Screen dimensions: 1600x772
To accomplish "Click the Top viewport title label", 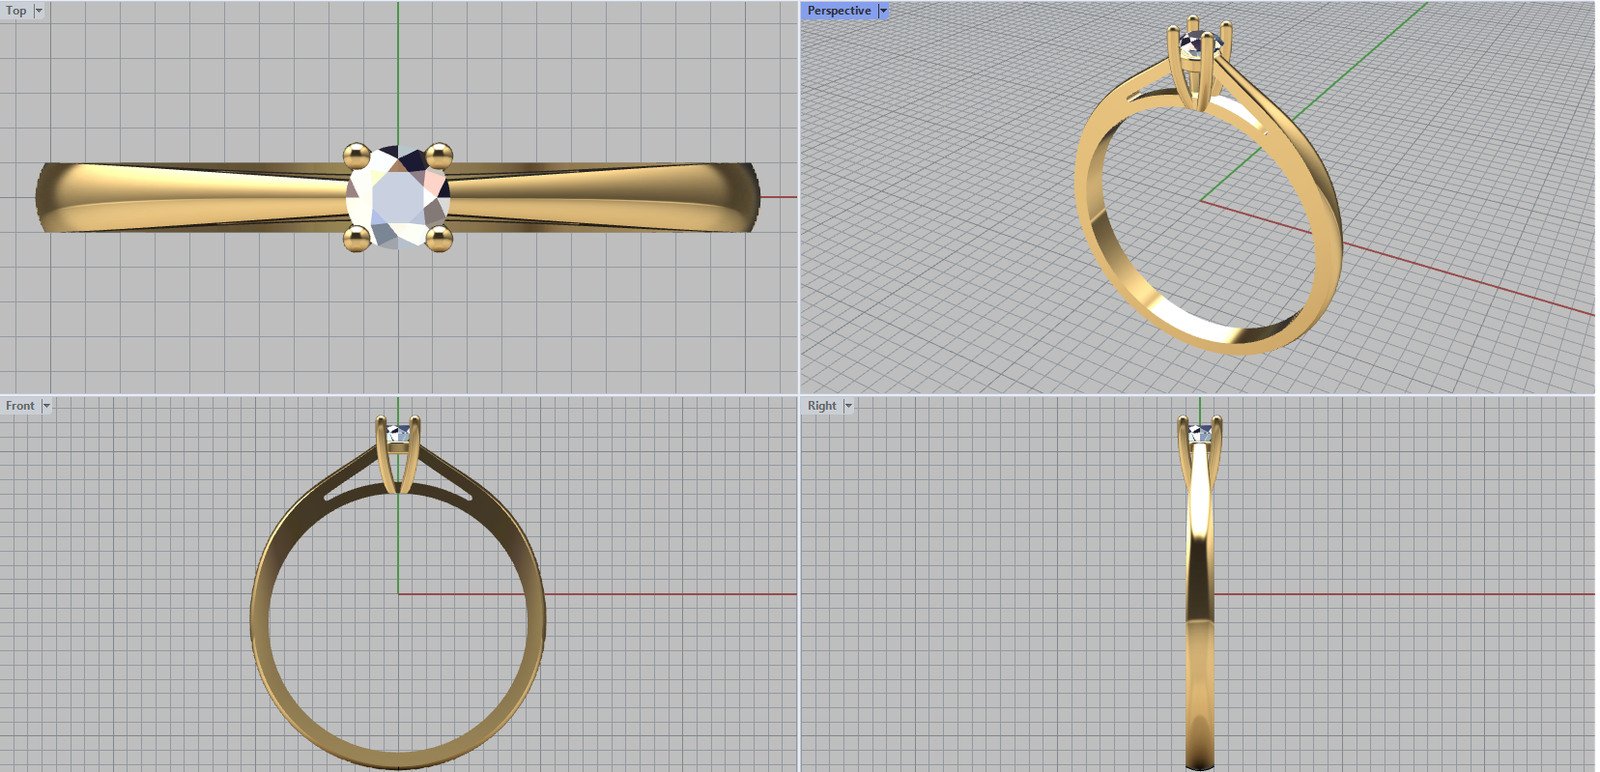I will (16, 11).
